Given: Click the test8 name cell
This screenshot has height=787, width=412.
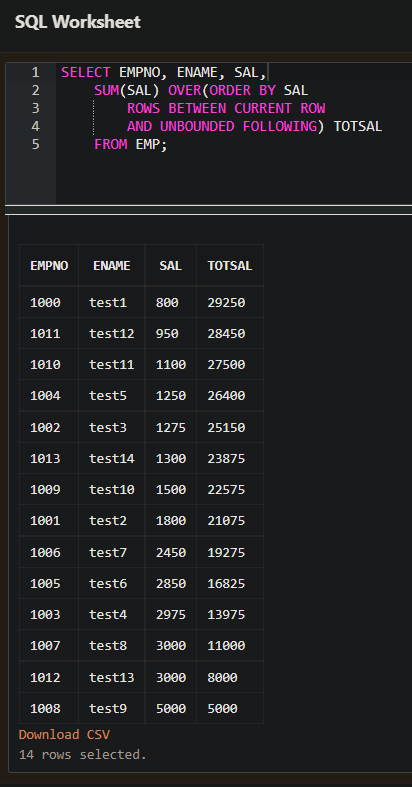Looking at the screenshot, I should click(111, 645).
